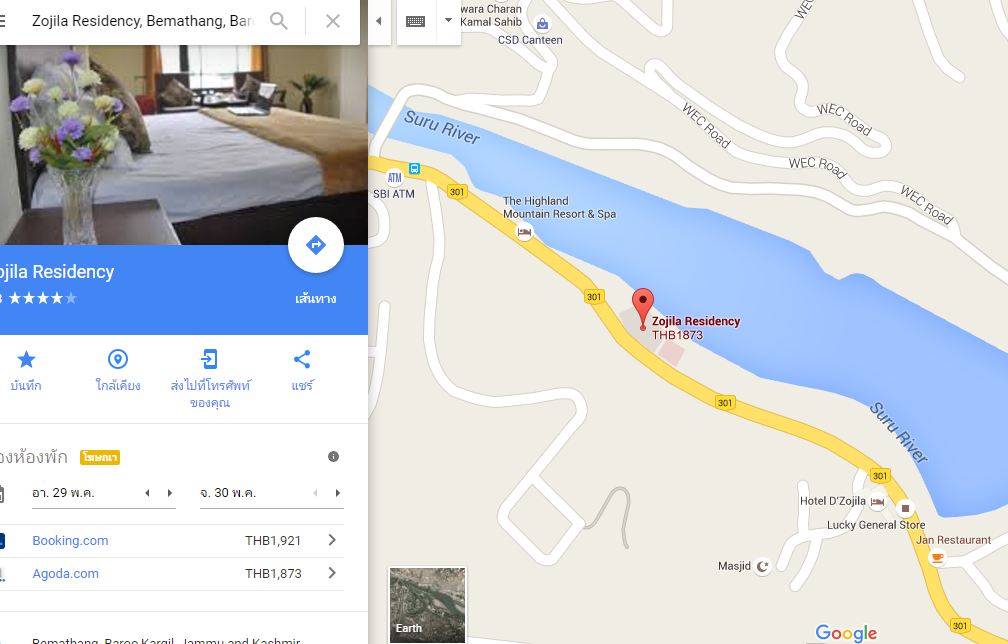The image size is (1008, 644).
Task: Click the blue directions arrow button
Action: coord(316,245)
